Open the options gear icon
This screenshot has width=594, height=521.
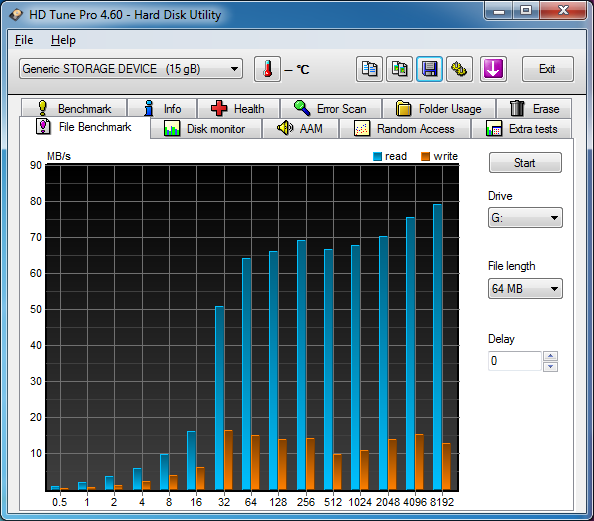459,69
